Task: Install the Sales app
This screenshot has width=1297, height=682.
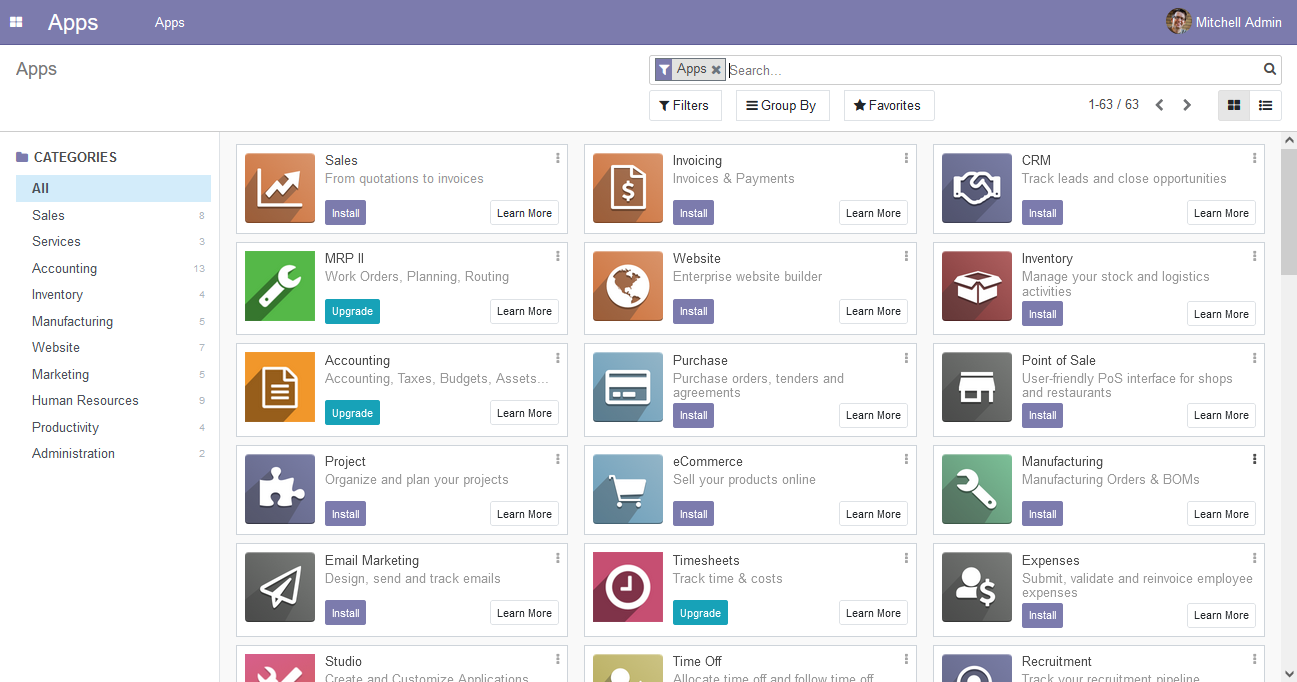Action: click(x=345, y=213)
